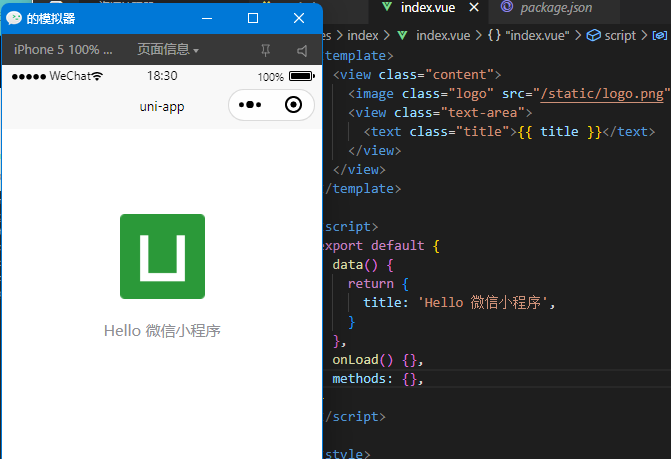Click the 100% battery percentage text
The image size is (671, 459).
pos(270,77)
